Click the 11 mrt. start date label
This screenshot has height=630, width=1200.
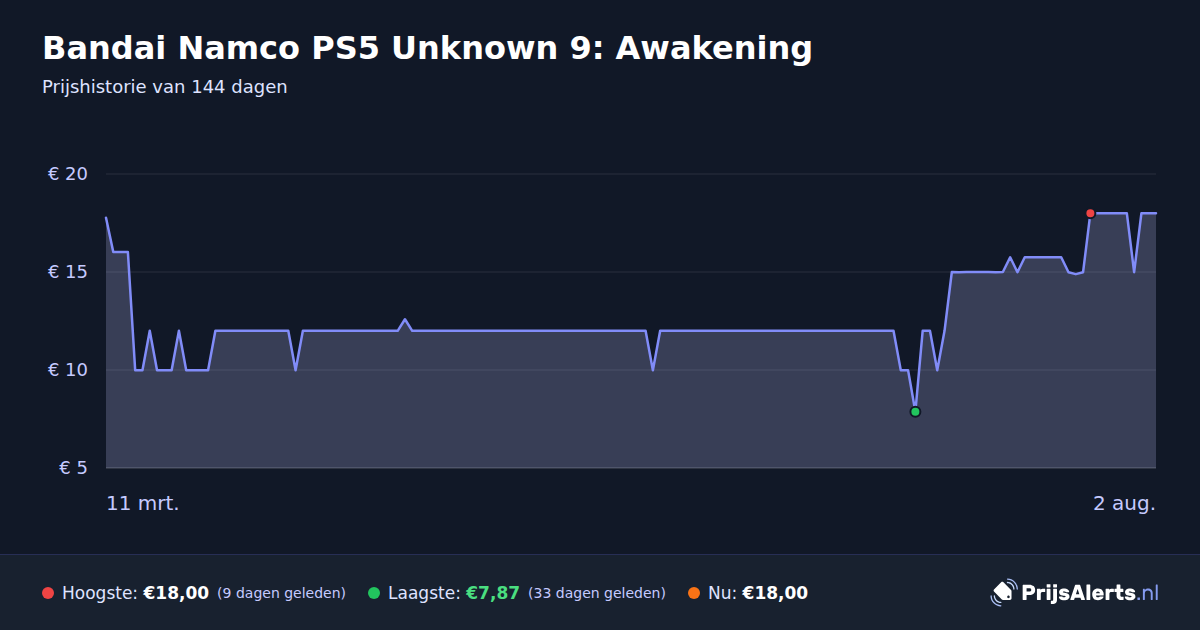coord(143,504)
